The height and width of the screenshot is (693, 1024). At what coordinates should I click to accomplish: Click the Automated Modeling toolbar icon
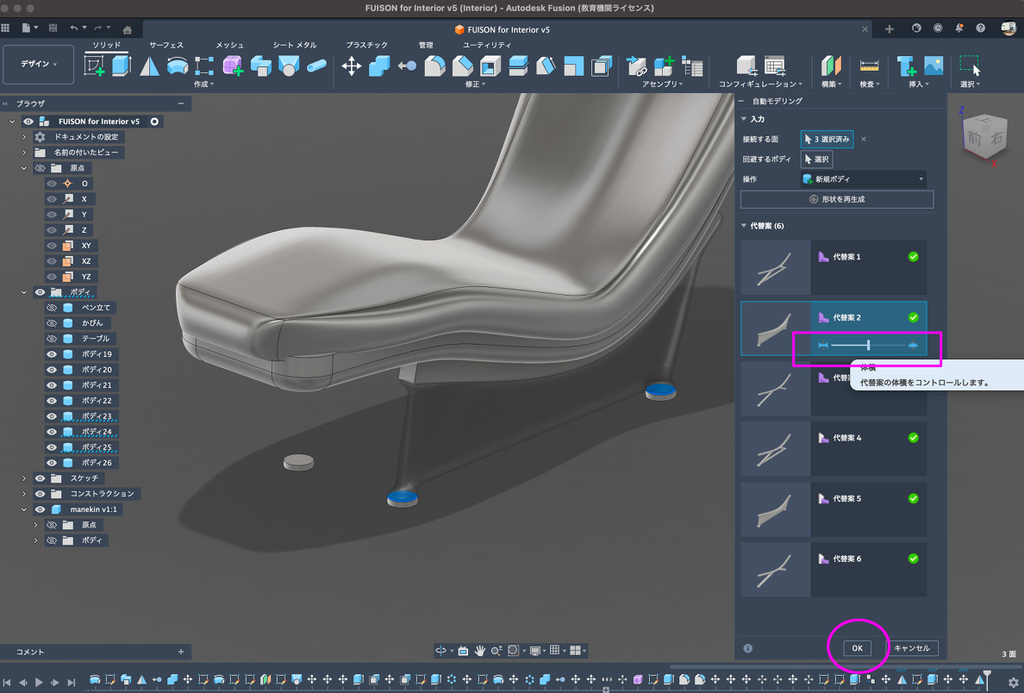232,66
